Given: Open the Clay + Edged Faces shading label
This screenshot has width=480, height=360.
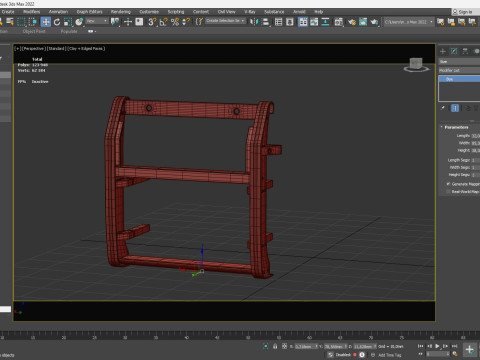Looking at the screenshot, I should coord(86,49).
